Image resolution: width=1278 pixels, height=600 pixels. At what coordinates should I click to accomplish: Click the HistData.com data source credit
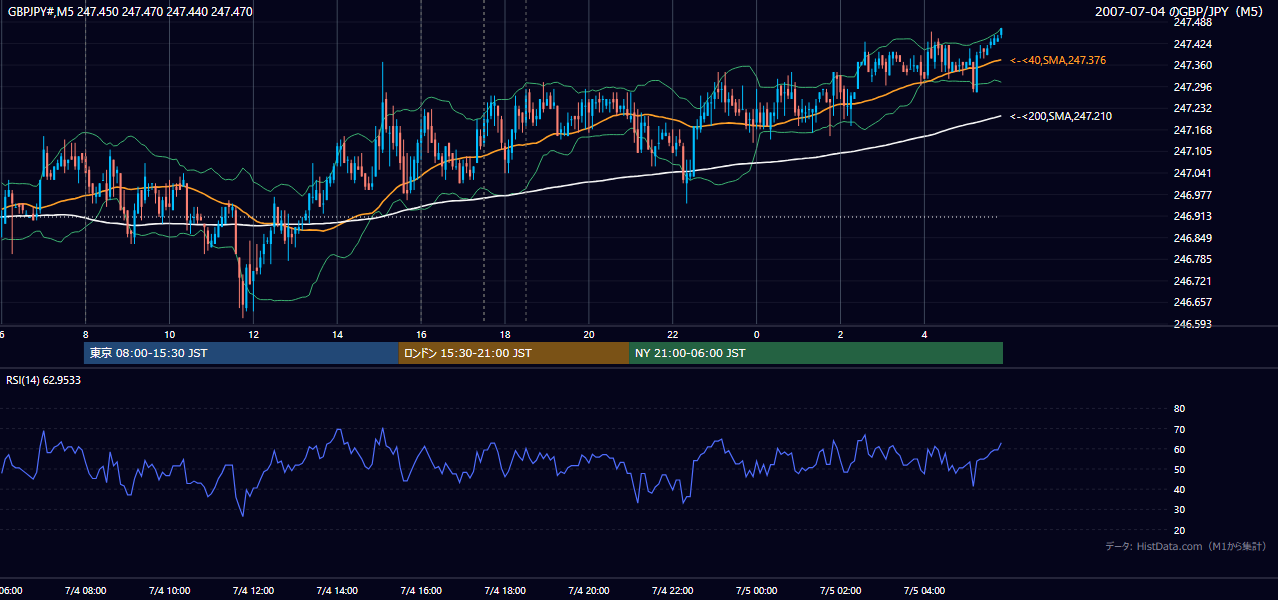click(1186, 546)
